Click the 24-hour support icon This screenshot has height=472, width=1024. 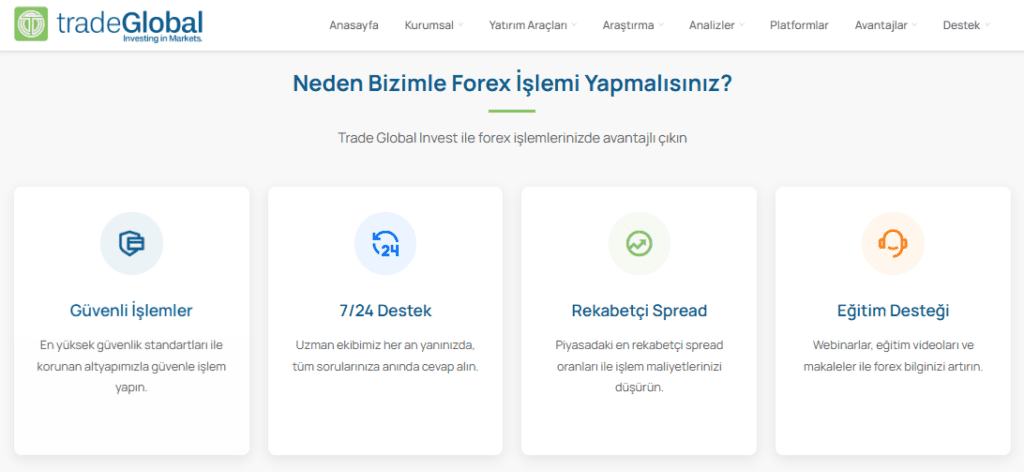coord(385,244)
